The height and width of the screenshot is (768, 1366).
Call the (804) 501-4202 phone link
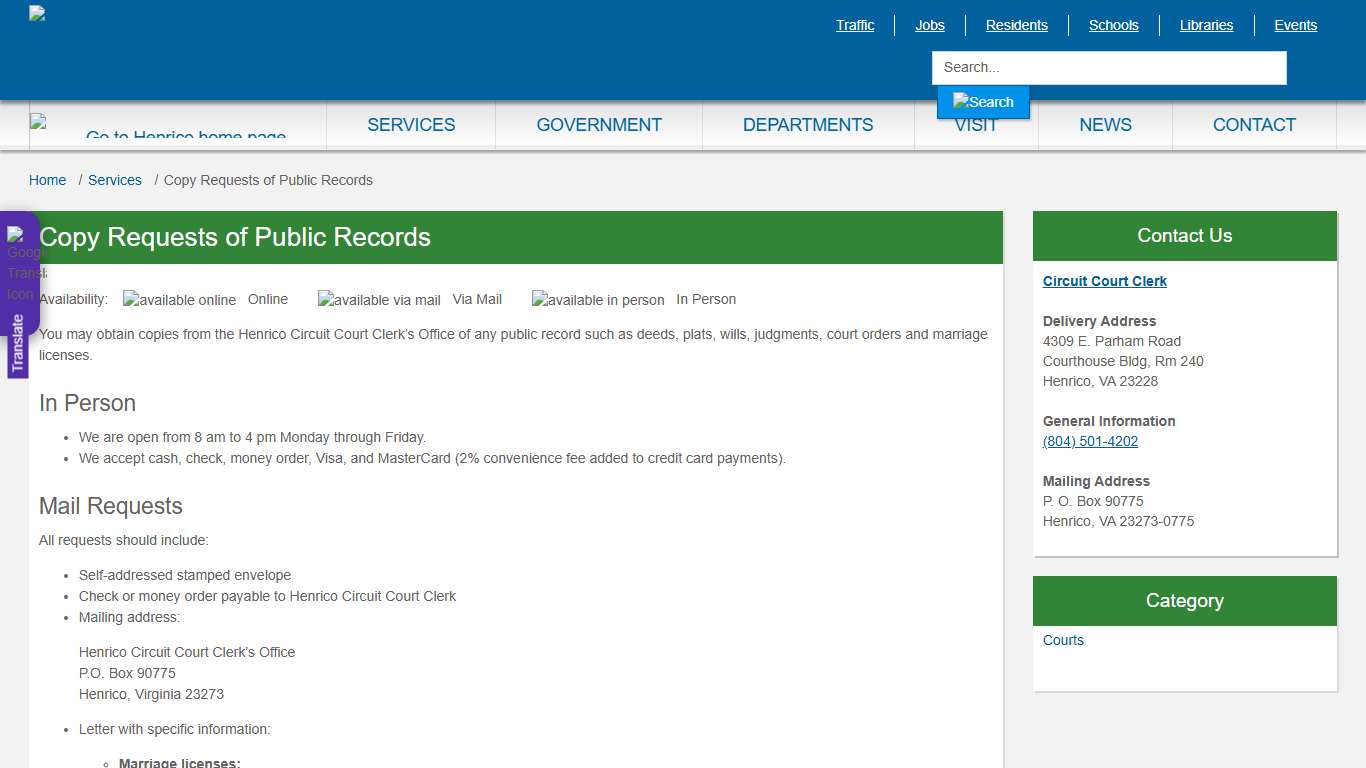(1090, 441)
